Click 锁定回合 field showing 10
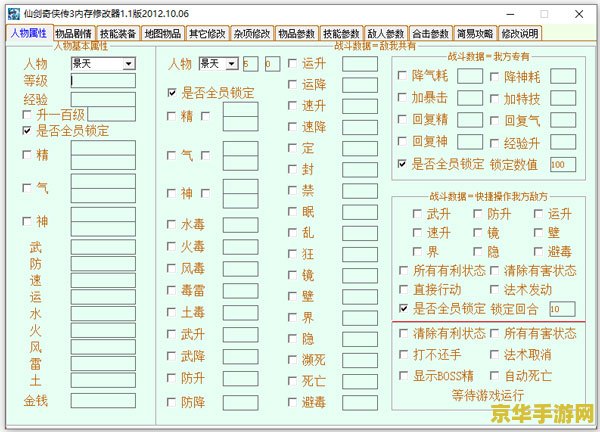The image size is (600, 432). point(562,309)
